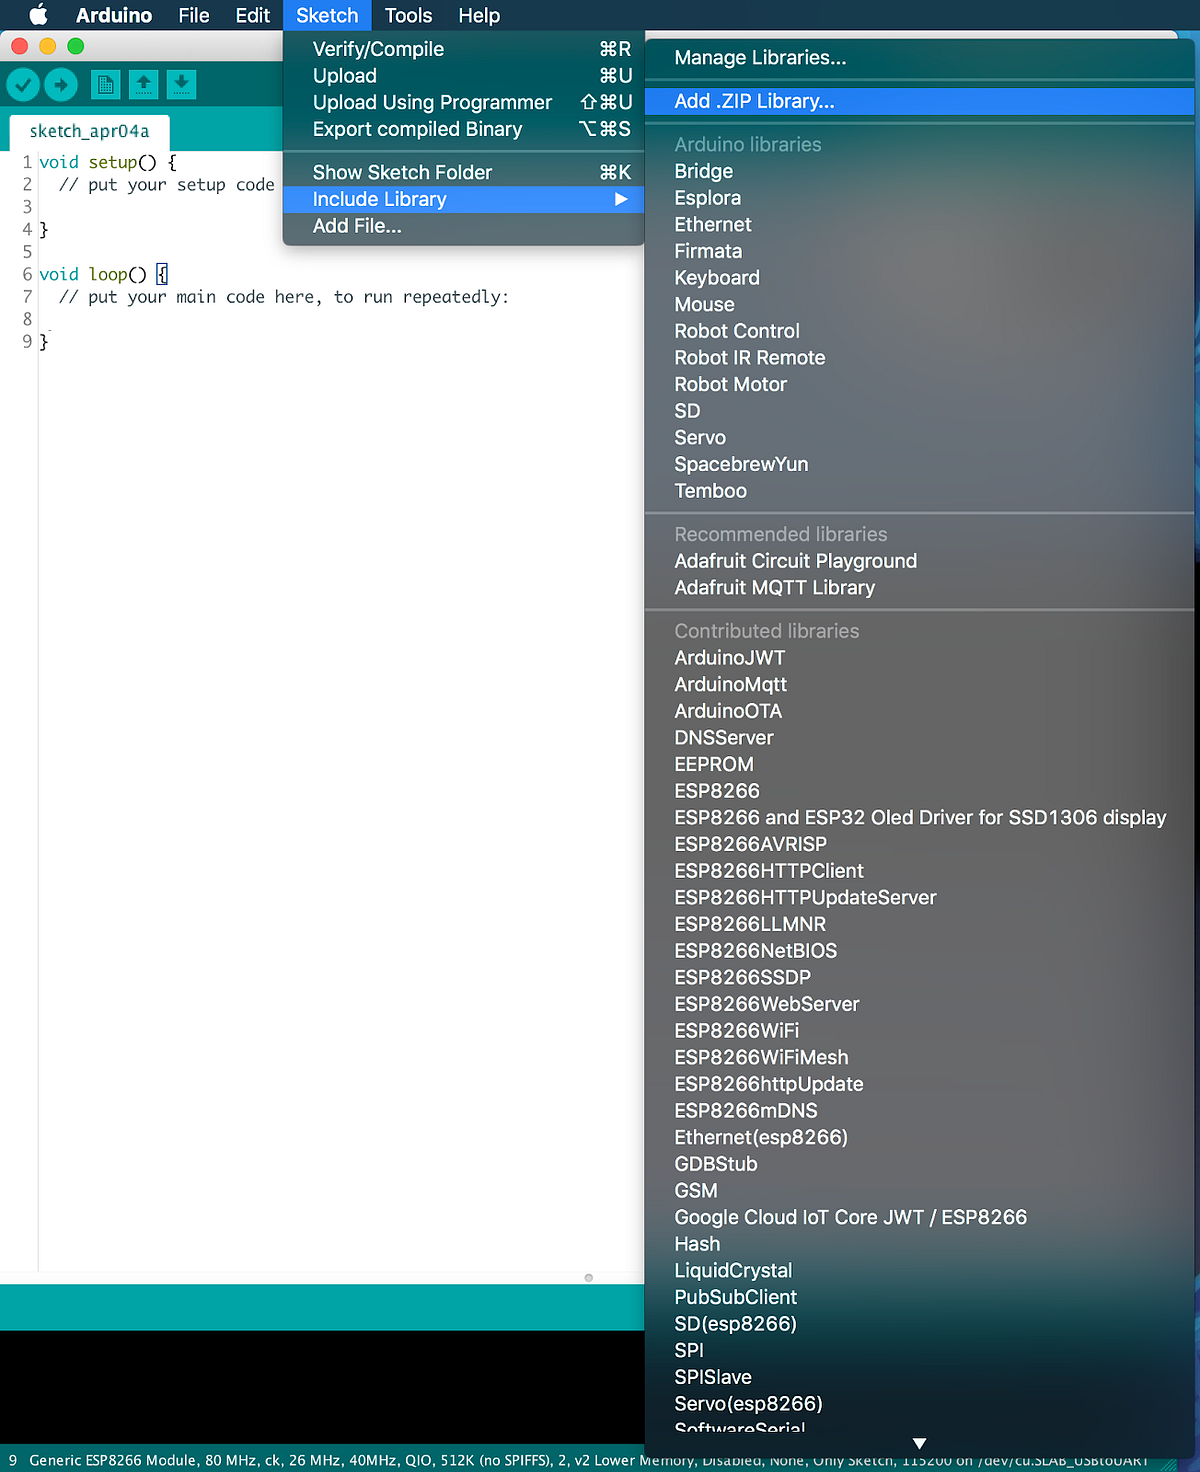Click the Upload arrow toolbar icon
The height and width of the screenshot is (1472, 1200).
coord(61,85)
